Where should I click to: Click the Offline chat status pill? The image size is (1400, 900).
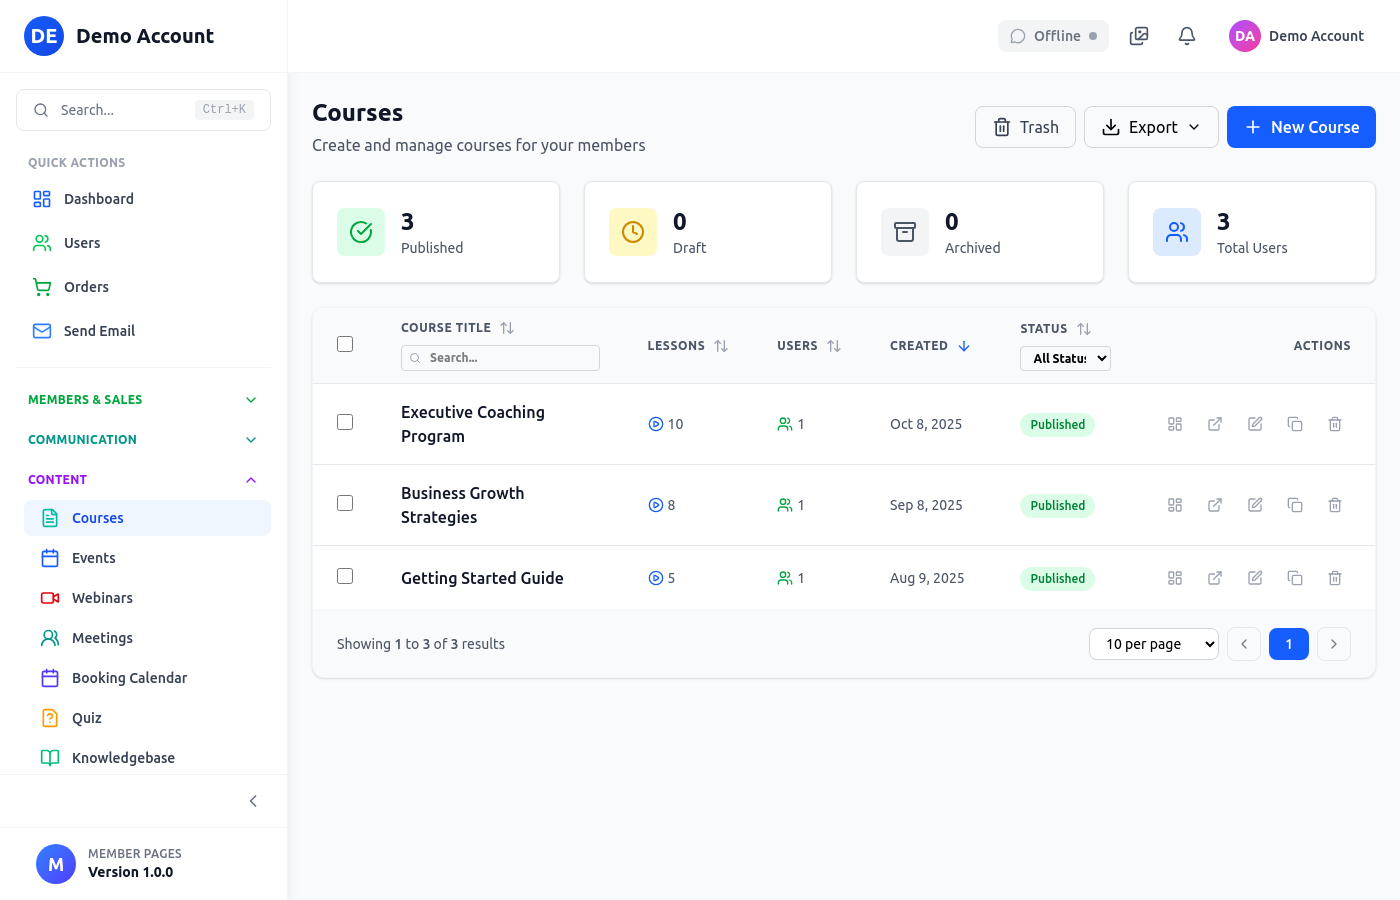(1053, 35)
